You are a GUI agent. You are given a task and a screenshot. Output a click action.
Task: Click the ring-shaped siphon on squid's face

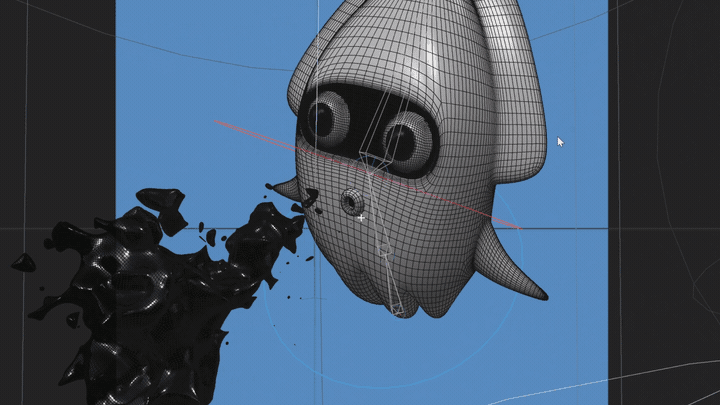tap(351, 202)
